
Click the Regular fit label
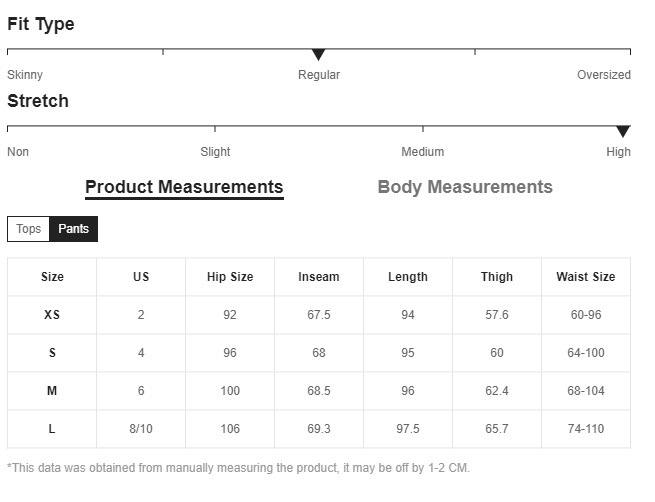pos(319,75)
